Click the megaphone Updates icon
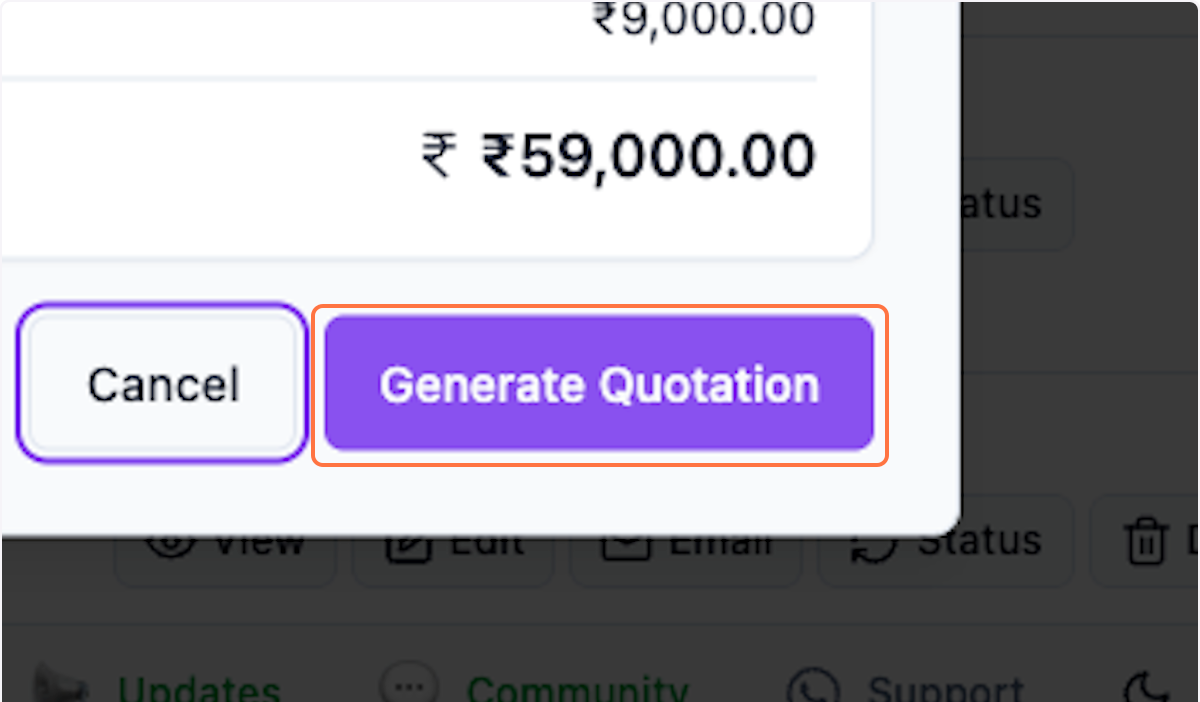The height and width of the screenshot is (702, 1200). point(60,688)
